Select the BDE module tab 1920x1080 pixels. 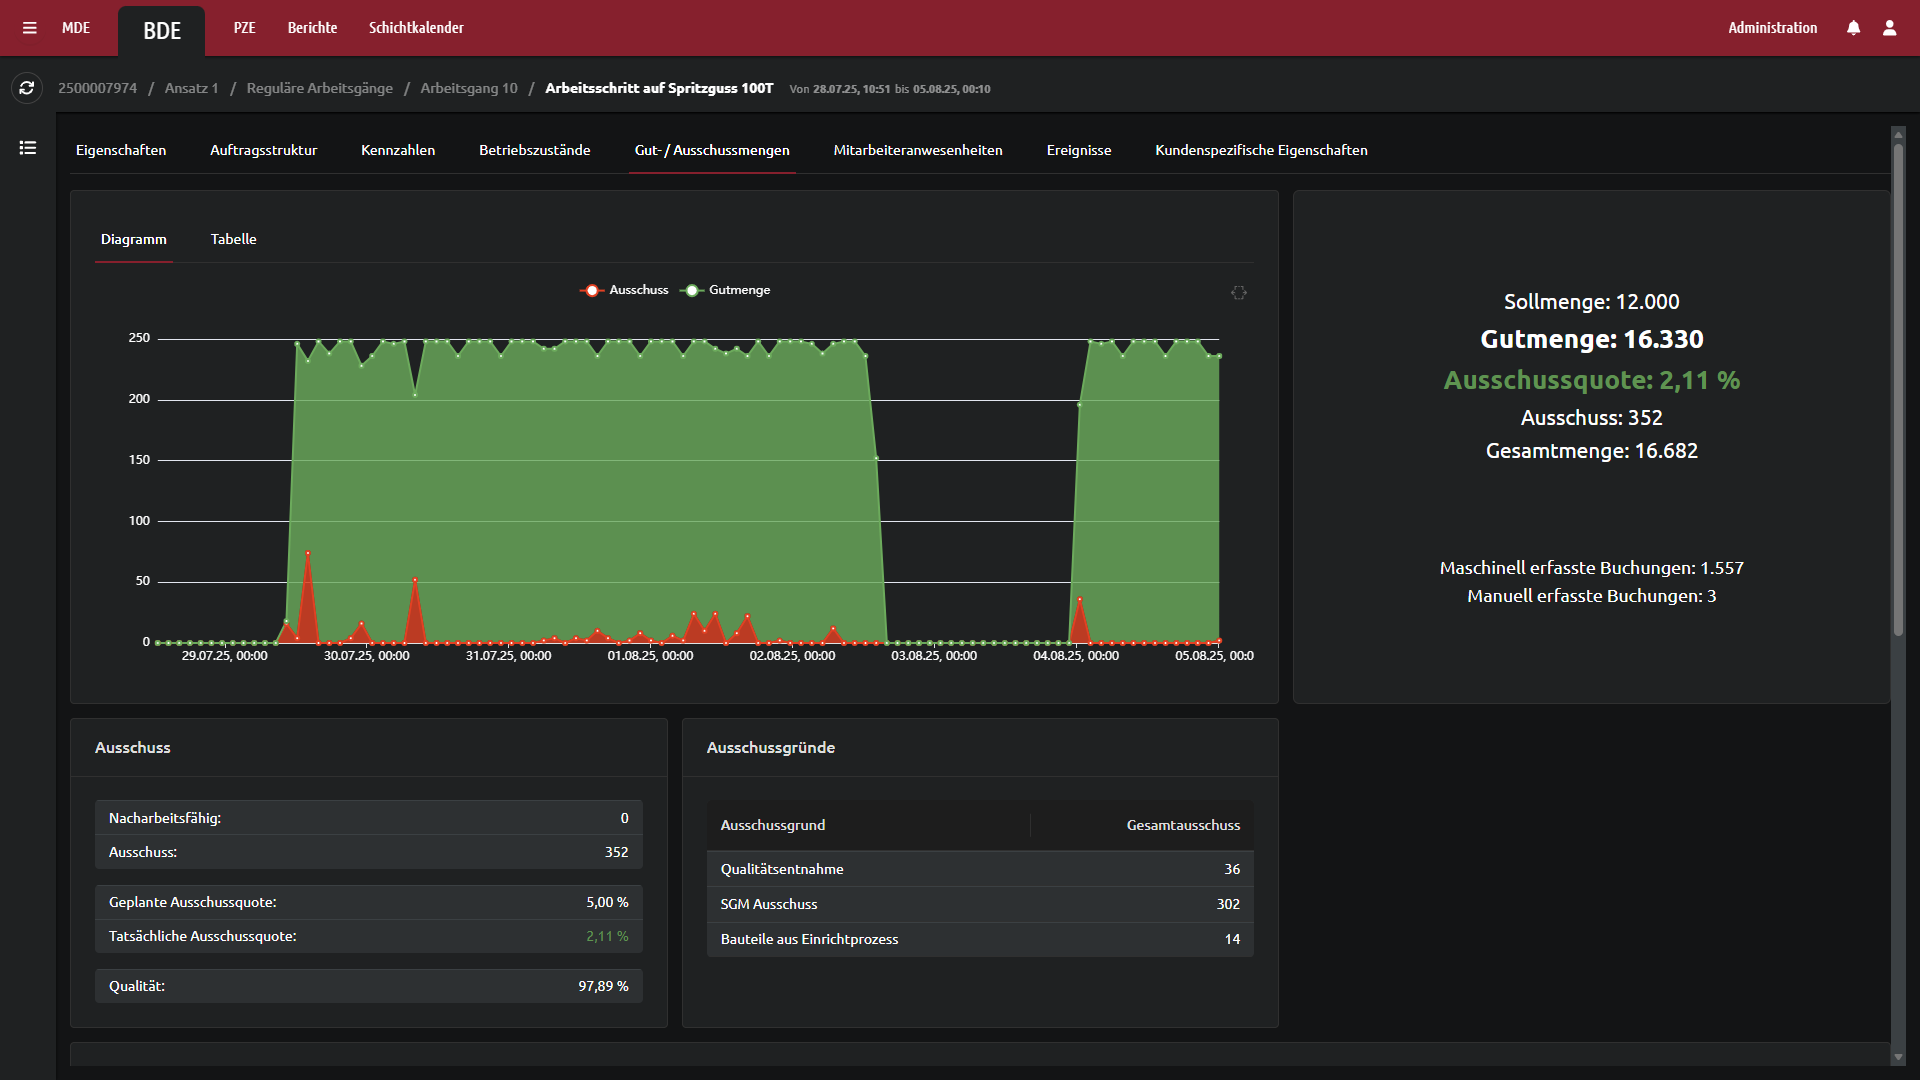coord(162,31)
